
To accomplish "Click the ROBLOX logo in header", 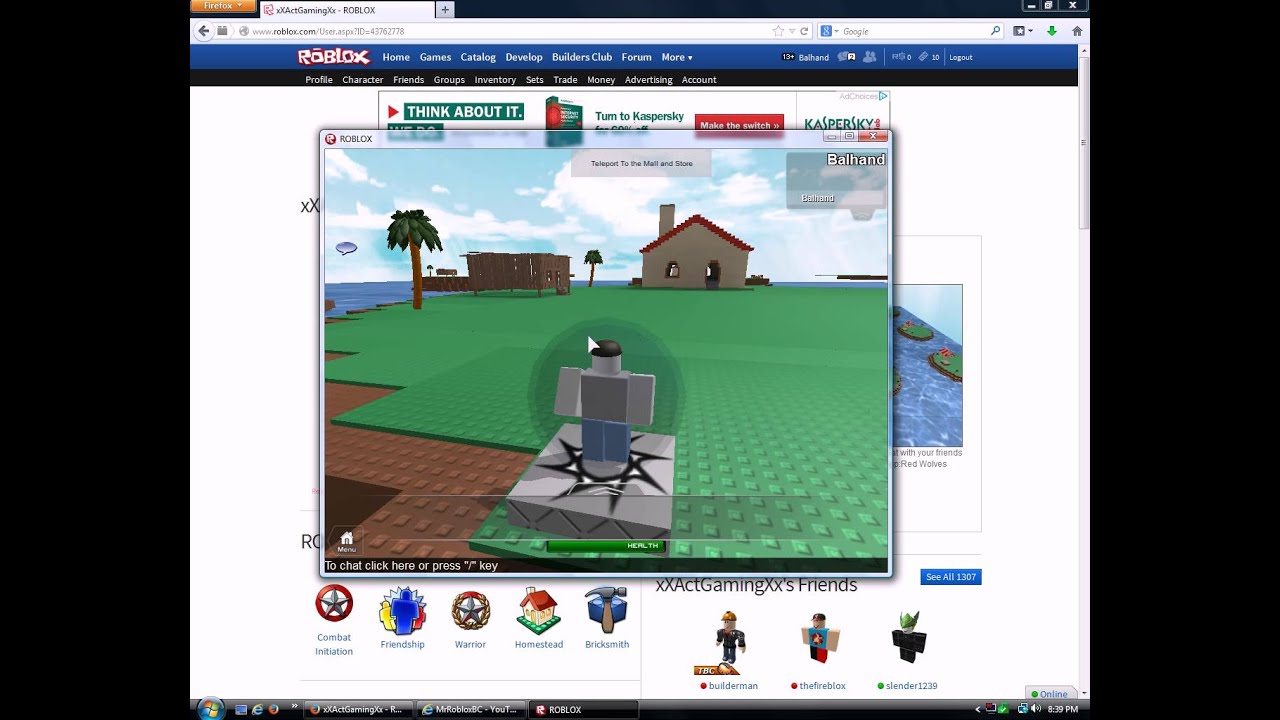I will [334, 57].
